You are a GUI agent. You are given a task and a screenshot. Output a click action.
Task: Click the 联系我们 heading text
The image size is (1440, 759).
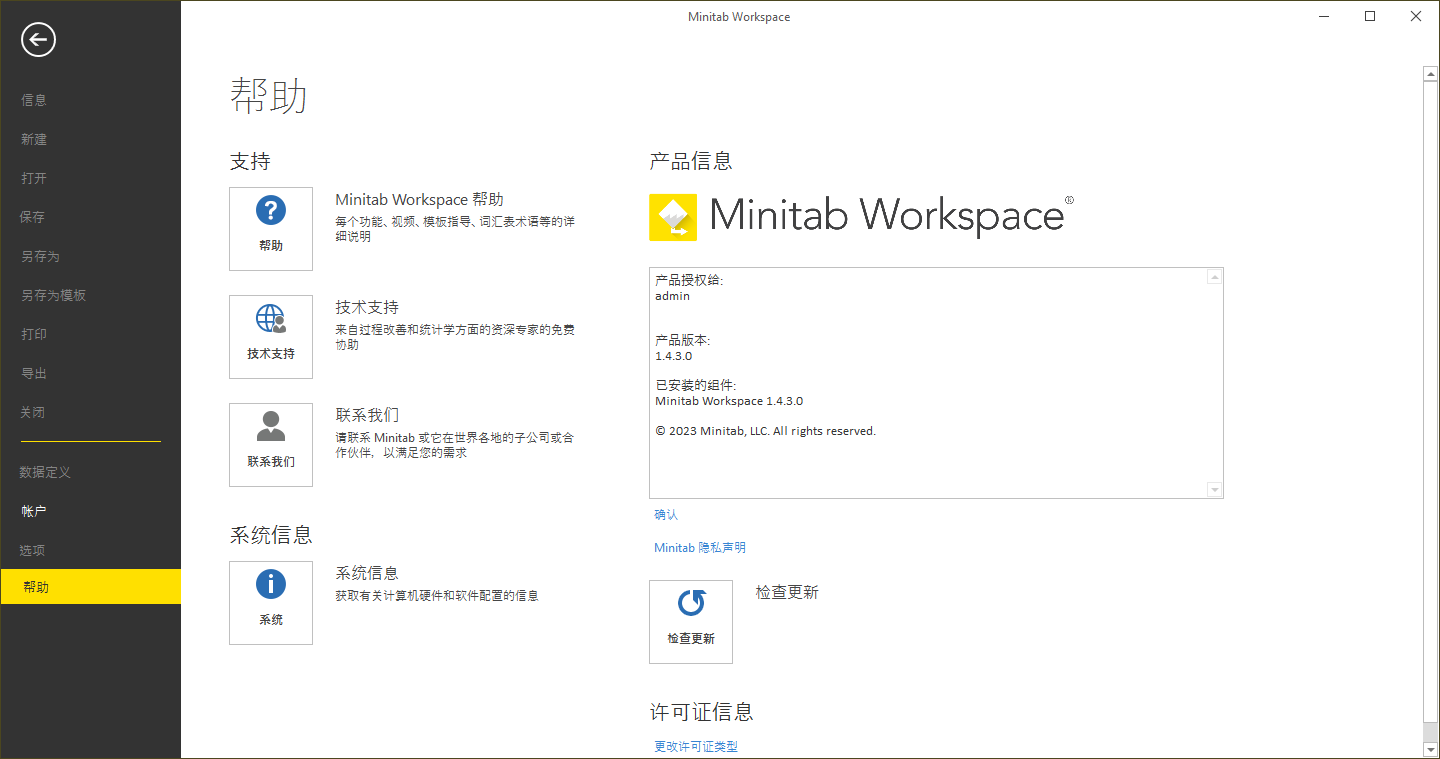367,415
